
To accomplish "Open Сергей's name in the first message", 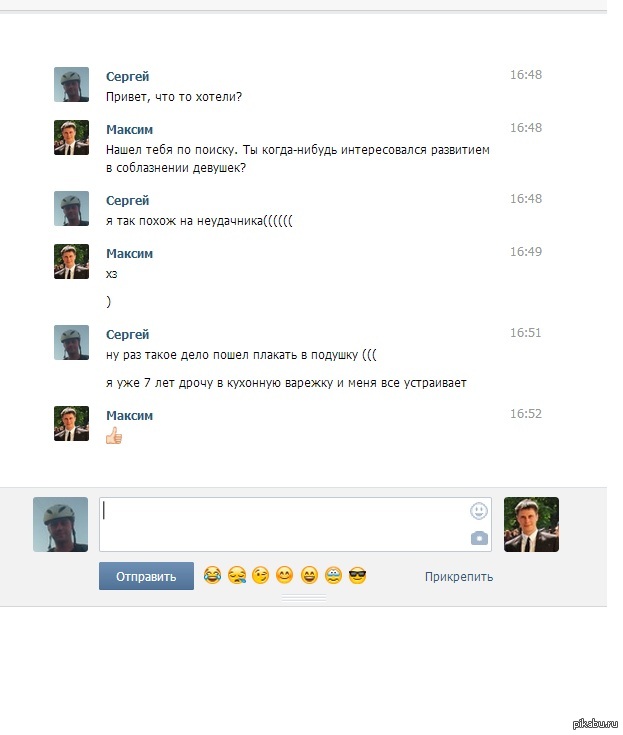I will [x=128, y=76].
